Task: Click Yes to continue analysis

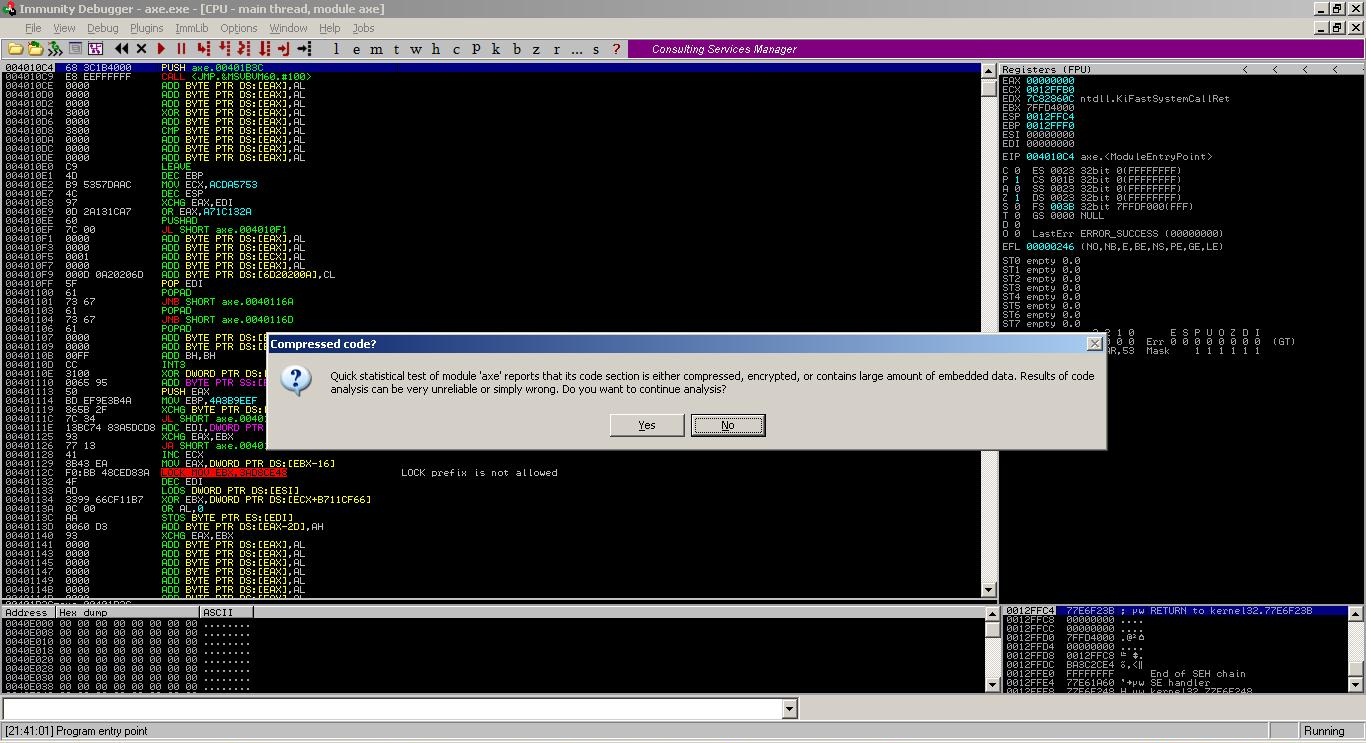Action: pos(646,425)
